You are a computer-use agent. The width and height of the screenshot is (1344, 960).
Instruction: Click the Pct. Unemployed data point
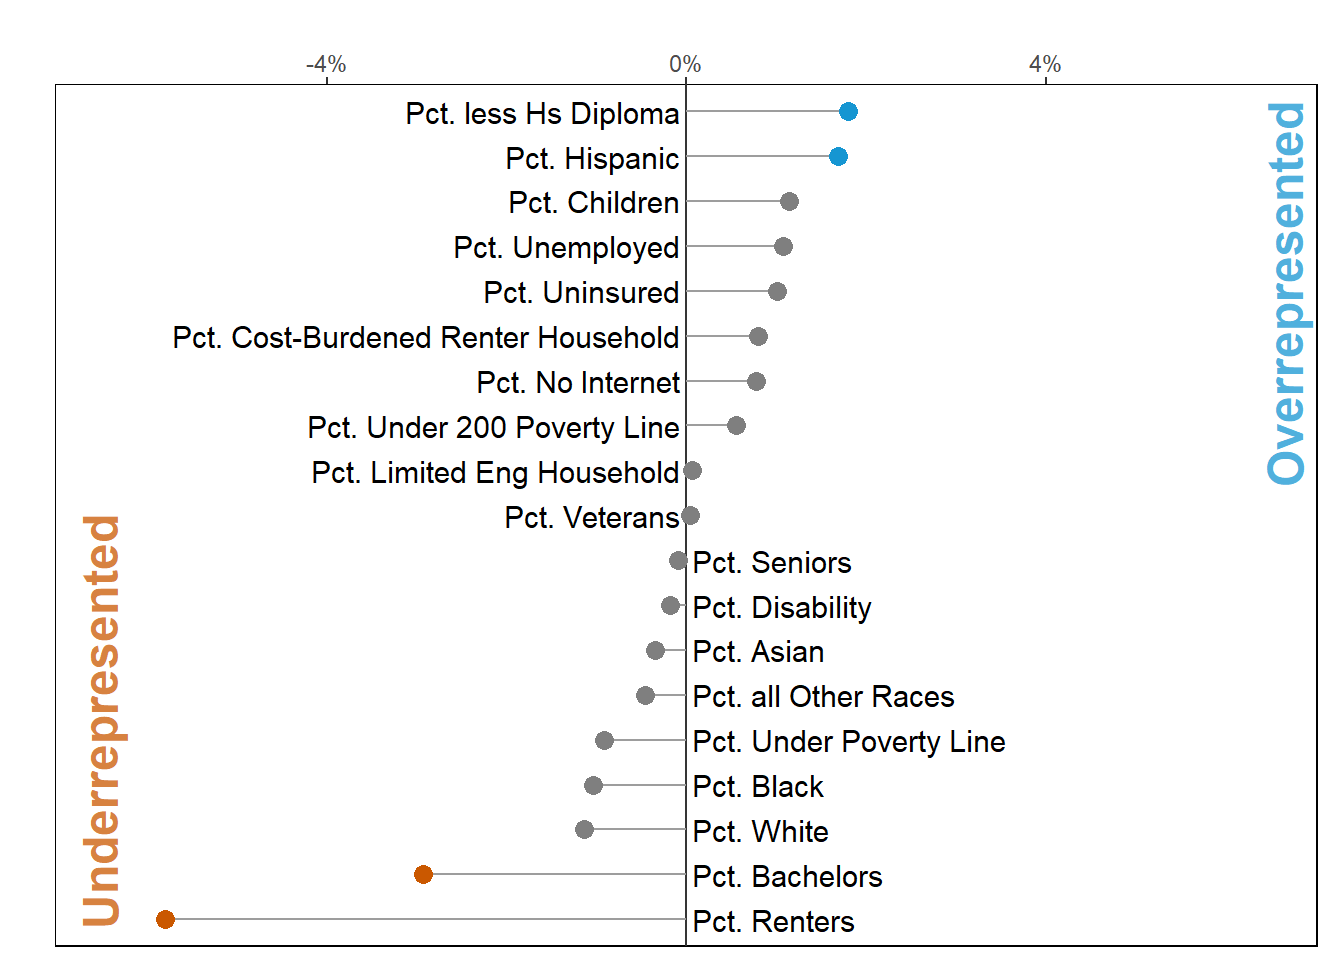pos(783,247)
